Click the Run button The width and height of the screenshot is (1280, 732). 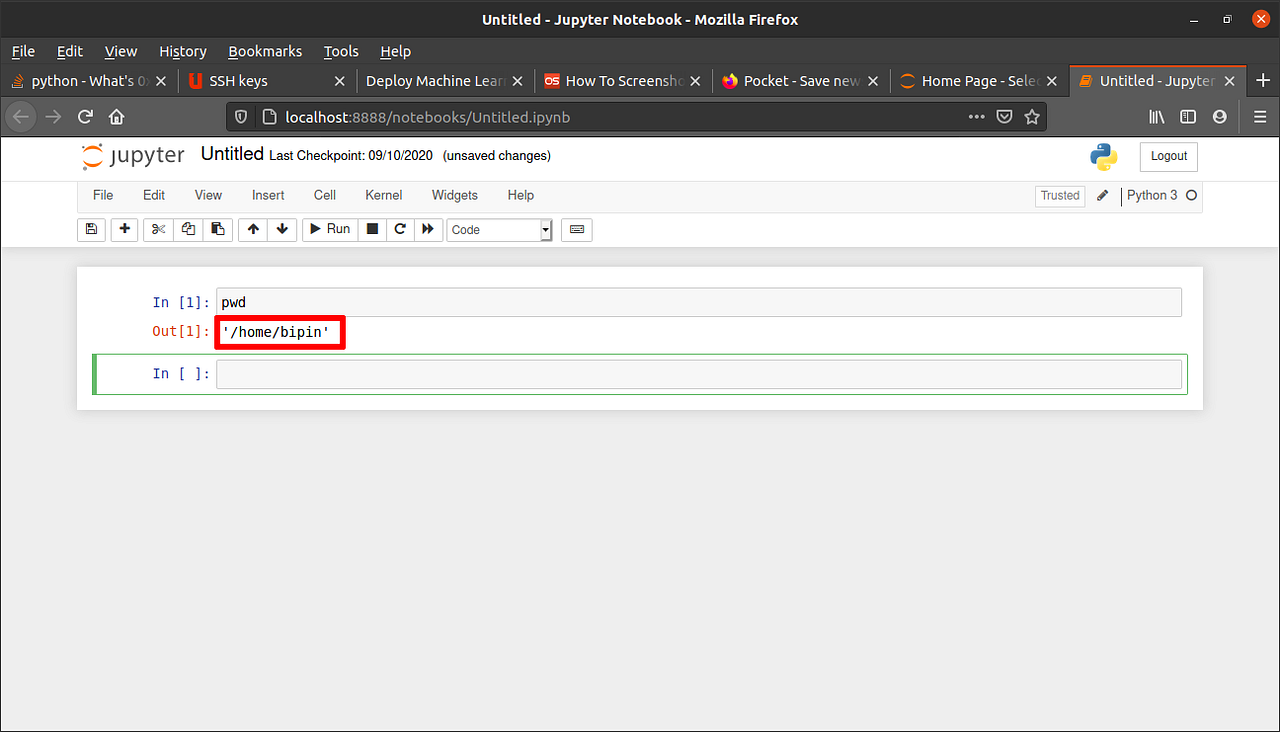[x=329, y=229]
